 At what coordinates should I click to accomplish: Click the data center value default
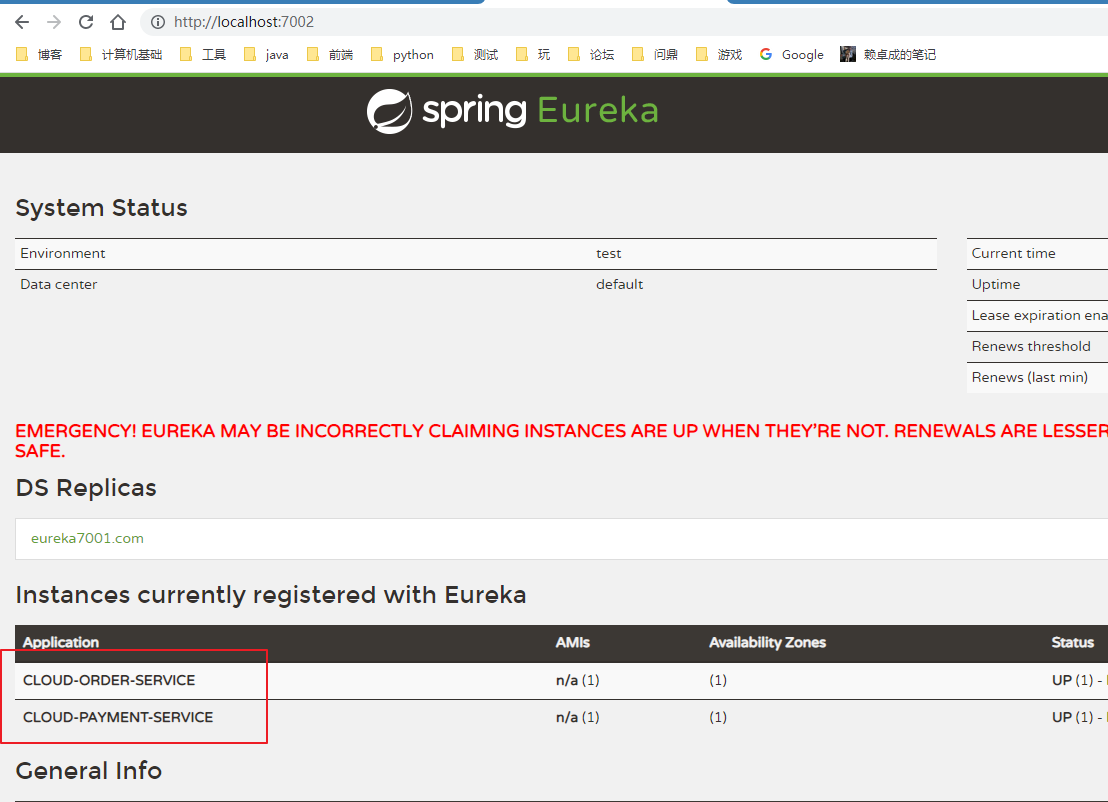tap(620, 285)
